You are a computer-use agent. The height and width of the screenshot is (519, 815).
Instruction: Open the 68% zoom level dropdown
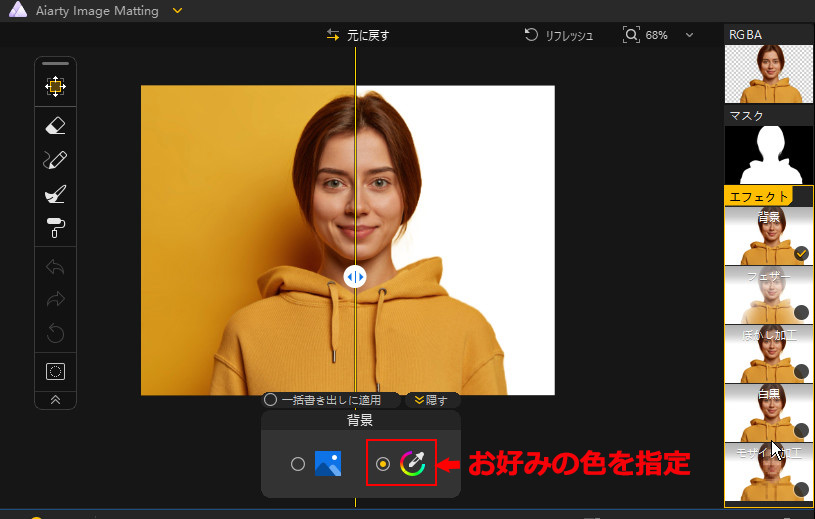[x=689, y=35]
